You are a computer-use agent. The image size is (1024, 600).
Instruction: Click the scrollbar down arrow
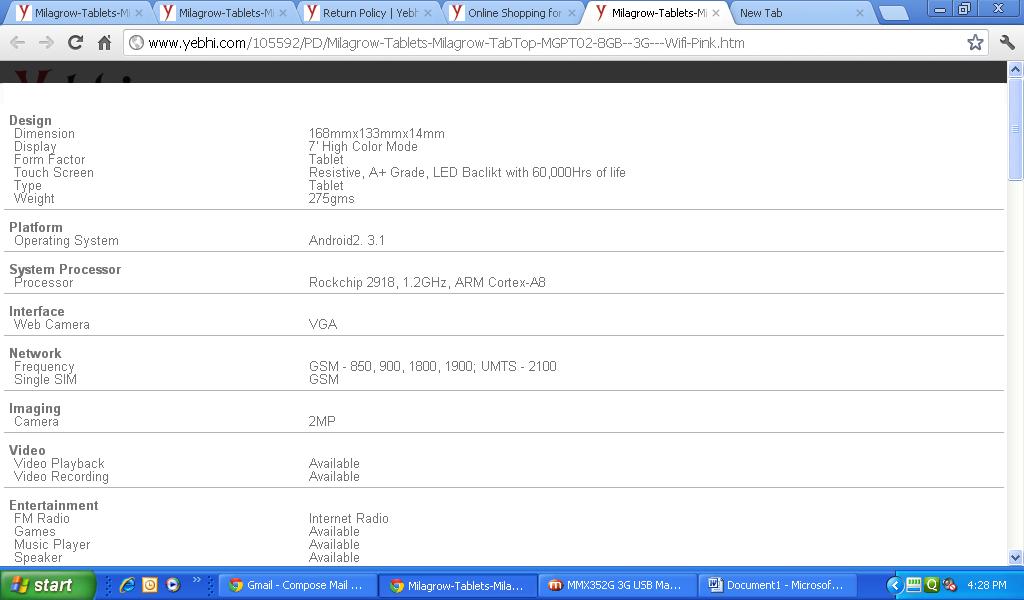point(1015,558)
